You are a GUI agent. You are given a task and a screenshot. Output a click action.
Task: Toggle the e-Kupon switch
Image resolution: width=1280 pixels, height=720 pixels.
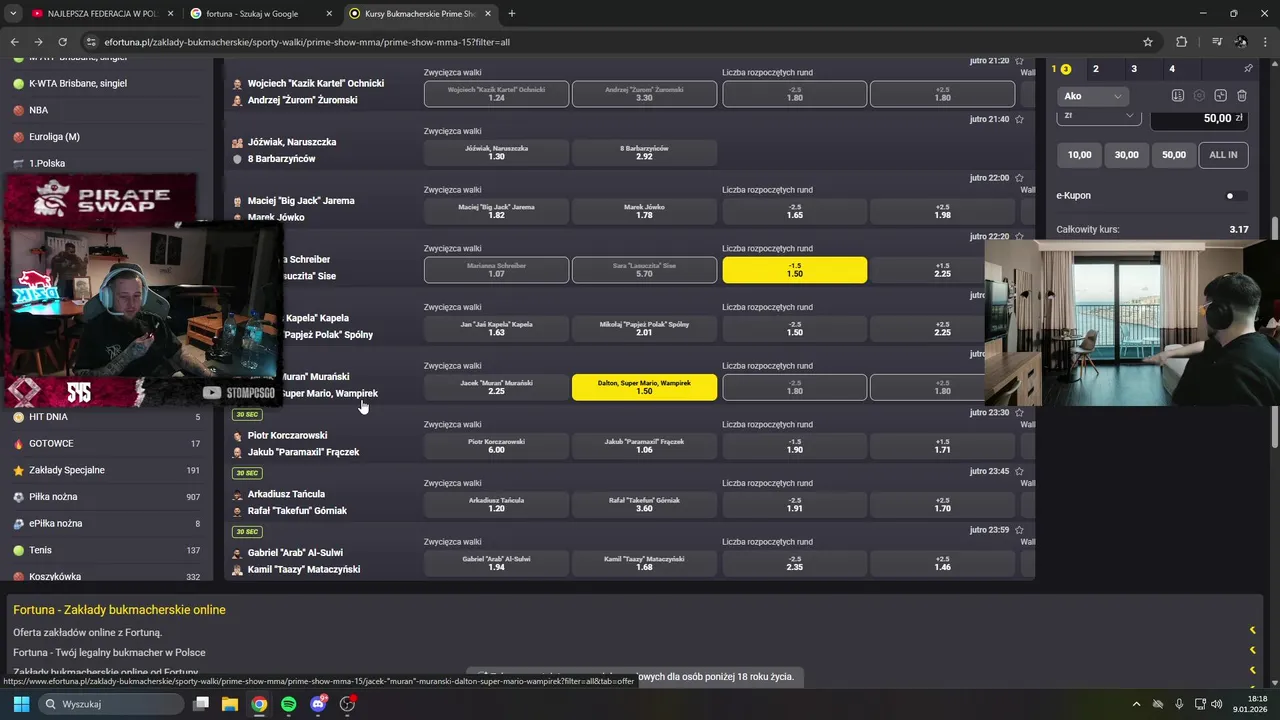click(1236, 196)
